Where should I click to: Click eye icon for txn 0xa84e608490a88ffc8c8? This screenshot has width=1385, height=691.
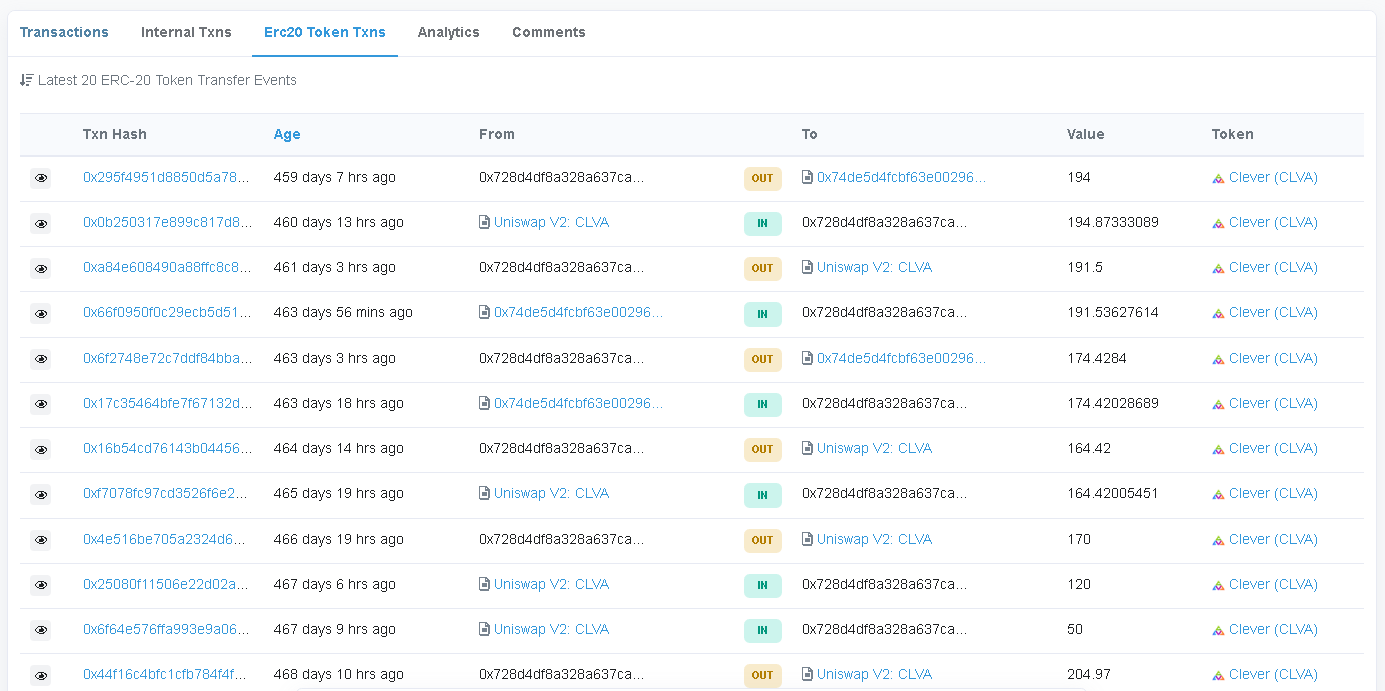(41, 268)
